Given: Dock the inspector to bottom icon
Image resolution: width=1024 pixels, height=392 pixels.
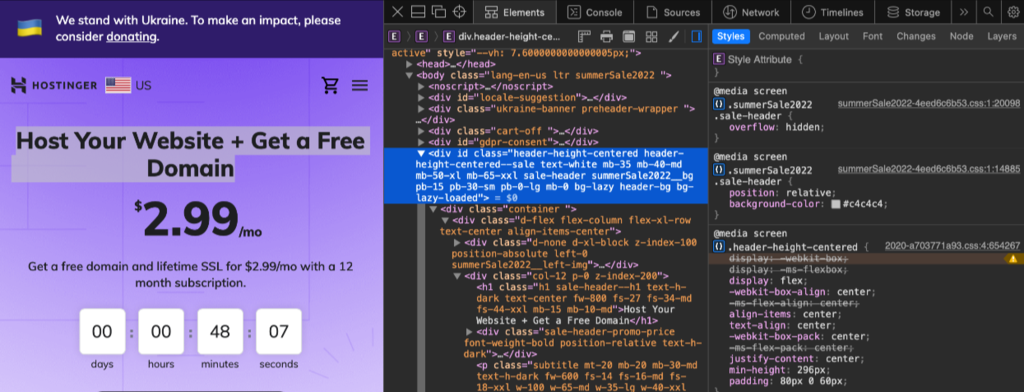Looking at the screenshot, I should pyautogui.click(x=419, y=12).
